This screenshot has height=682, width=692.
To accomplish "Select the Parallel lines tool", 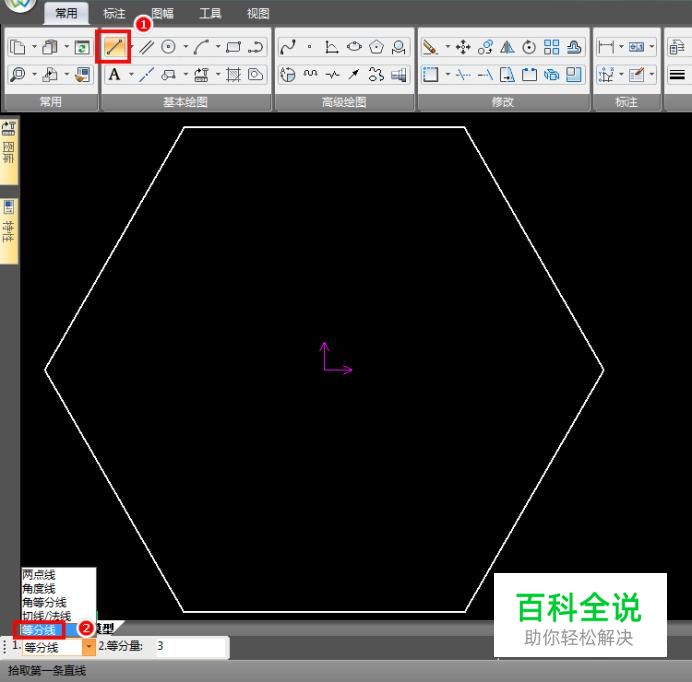I will point(146,47).
